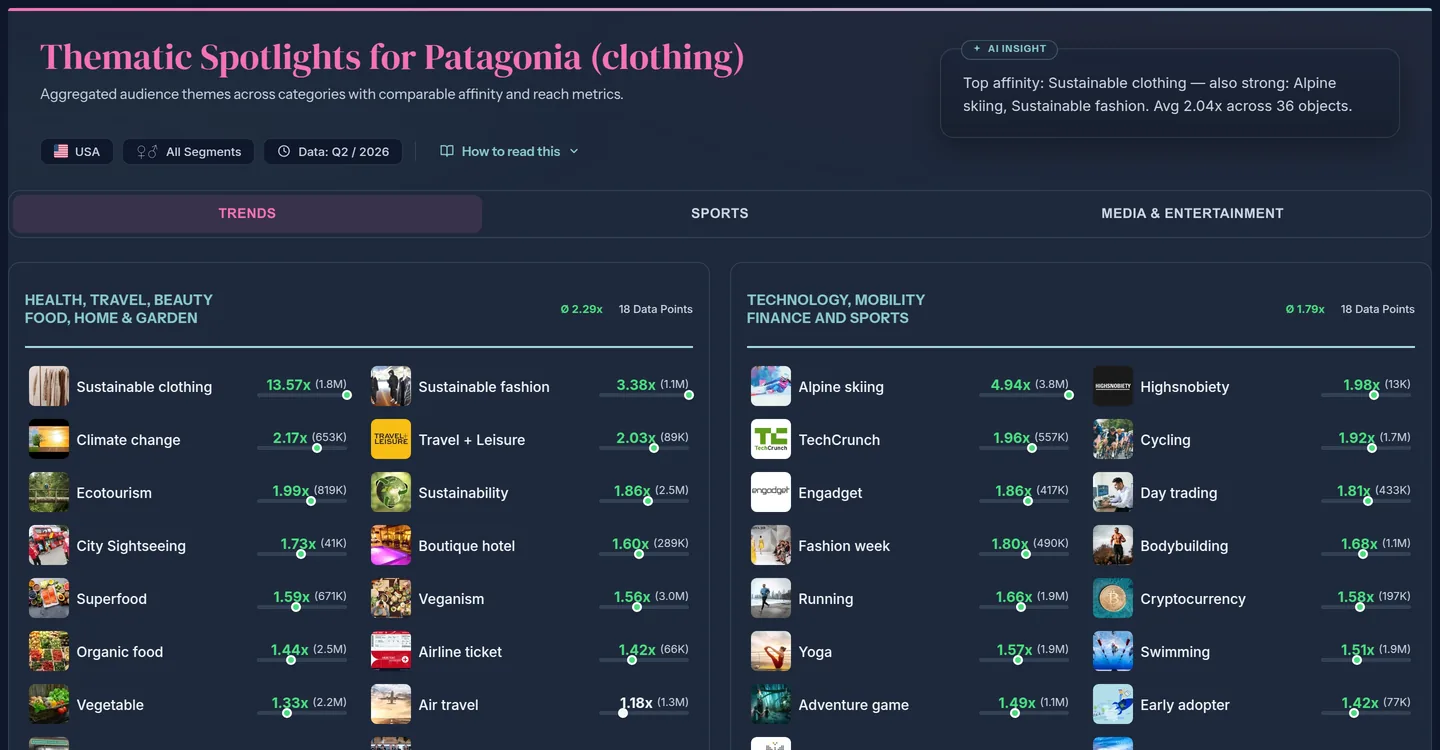The width and height of the screenshot is (1440, 750).
Task: Open the All Segments filter
Action: (x=189, y=151)
